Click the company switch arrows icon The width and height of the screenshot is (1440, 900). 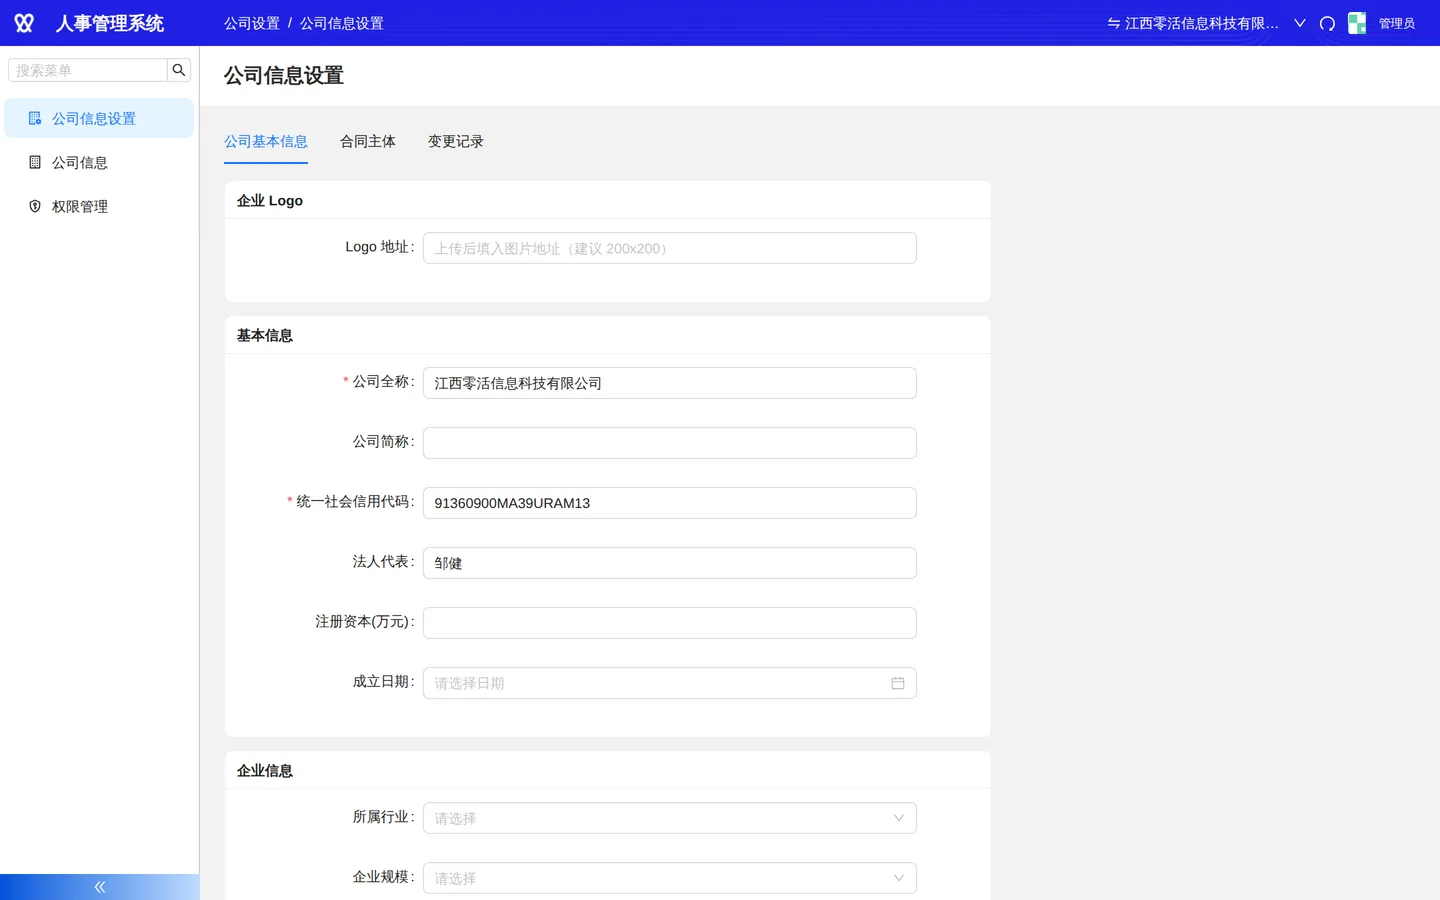tap(1113, 23)
